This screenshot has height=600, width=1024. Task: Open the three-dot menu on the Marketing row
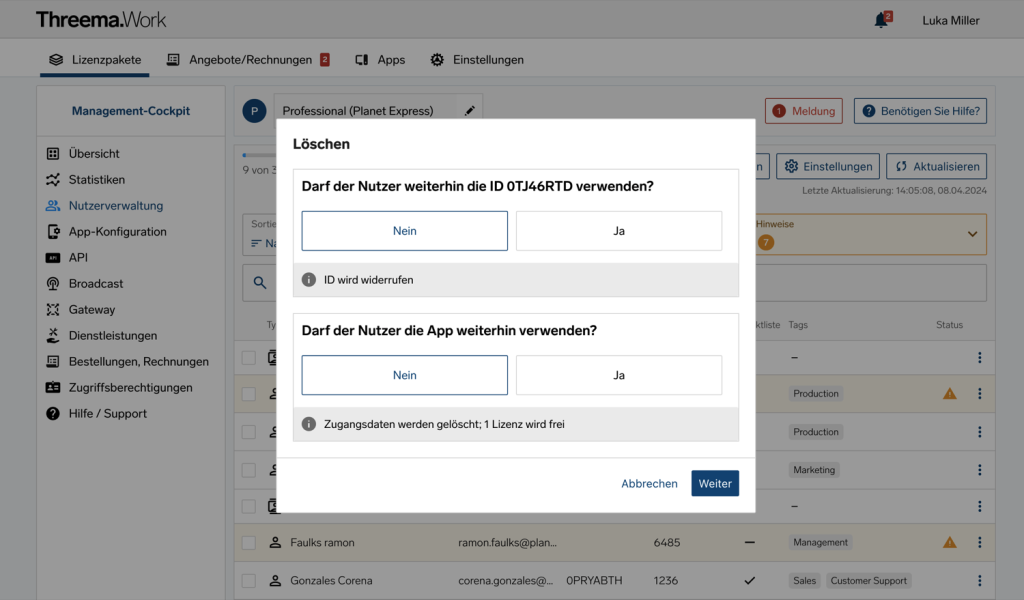(980, 469)
